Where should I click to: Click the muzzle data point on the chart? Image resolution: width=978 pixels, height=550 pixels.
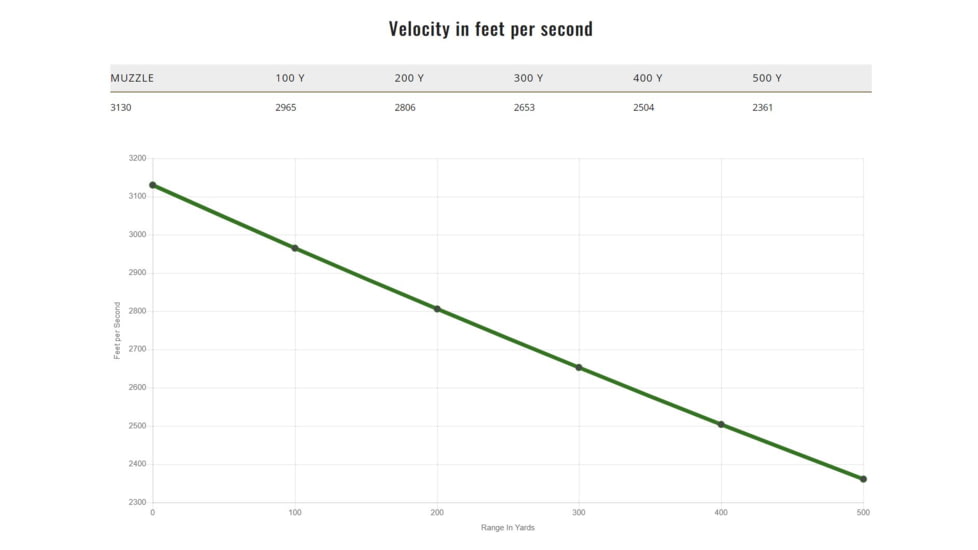(153, 185)
